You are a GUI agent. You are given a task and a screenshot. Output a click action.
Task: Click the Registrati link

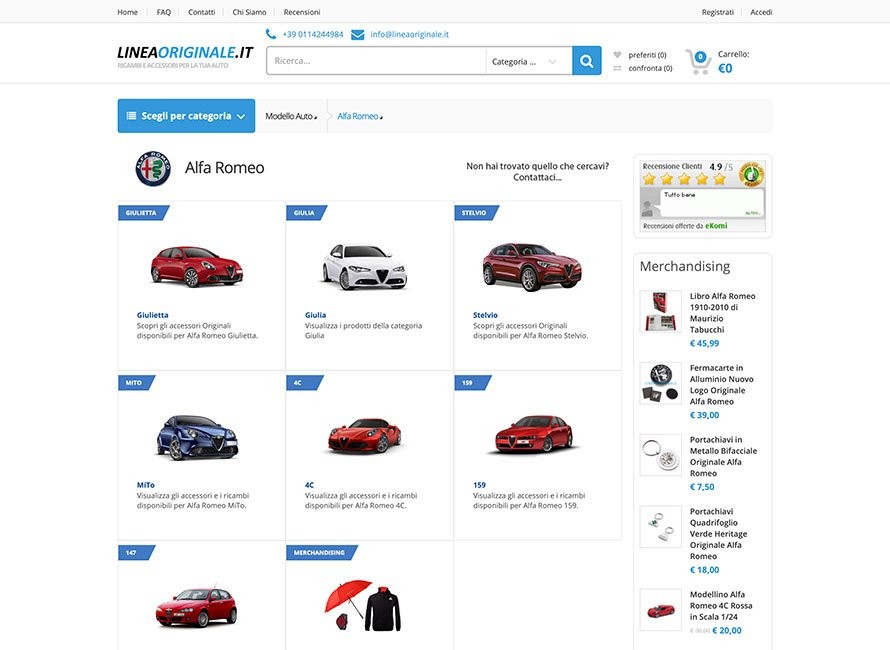pyautogui.click(x=717, y=12)
